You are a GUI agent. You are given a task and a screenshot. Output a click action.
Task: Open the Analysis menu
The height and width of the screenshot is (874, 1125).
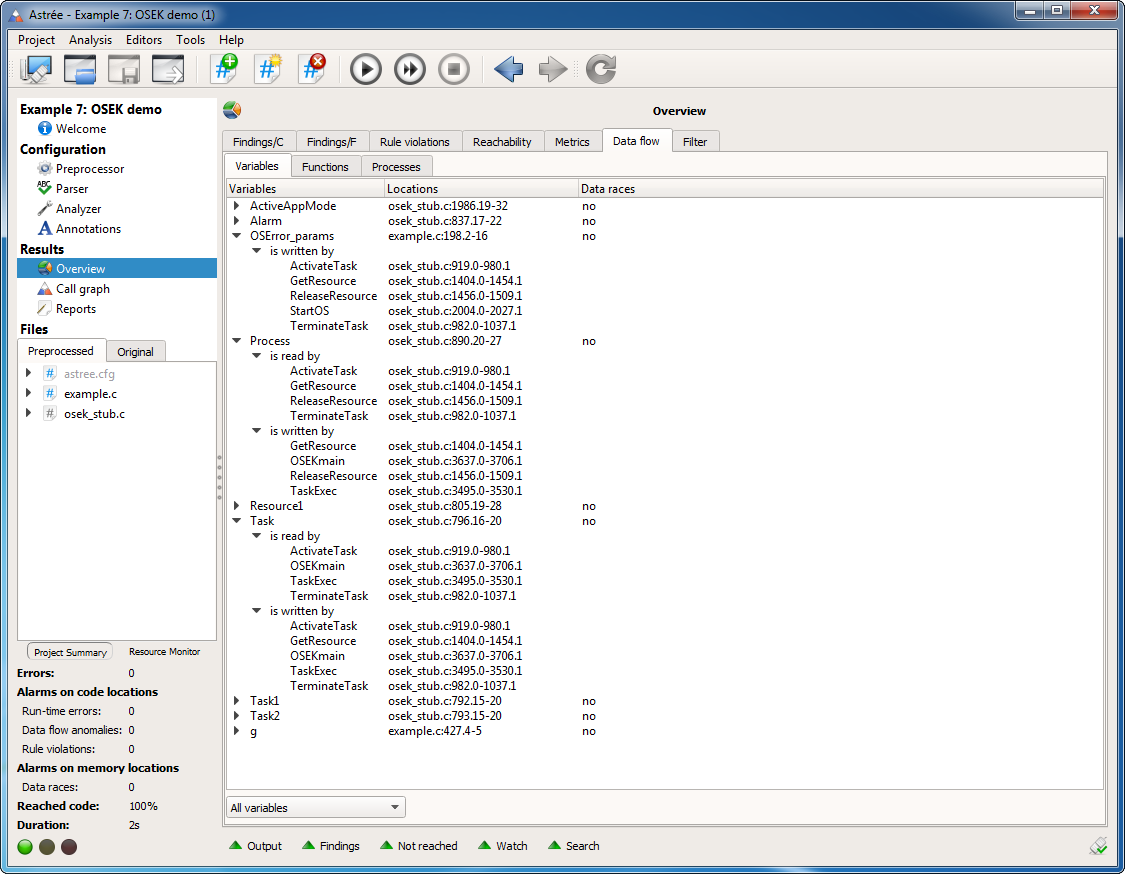[x=90, y=40]
